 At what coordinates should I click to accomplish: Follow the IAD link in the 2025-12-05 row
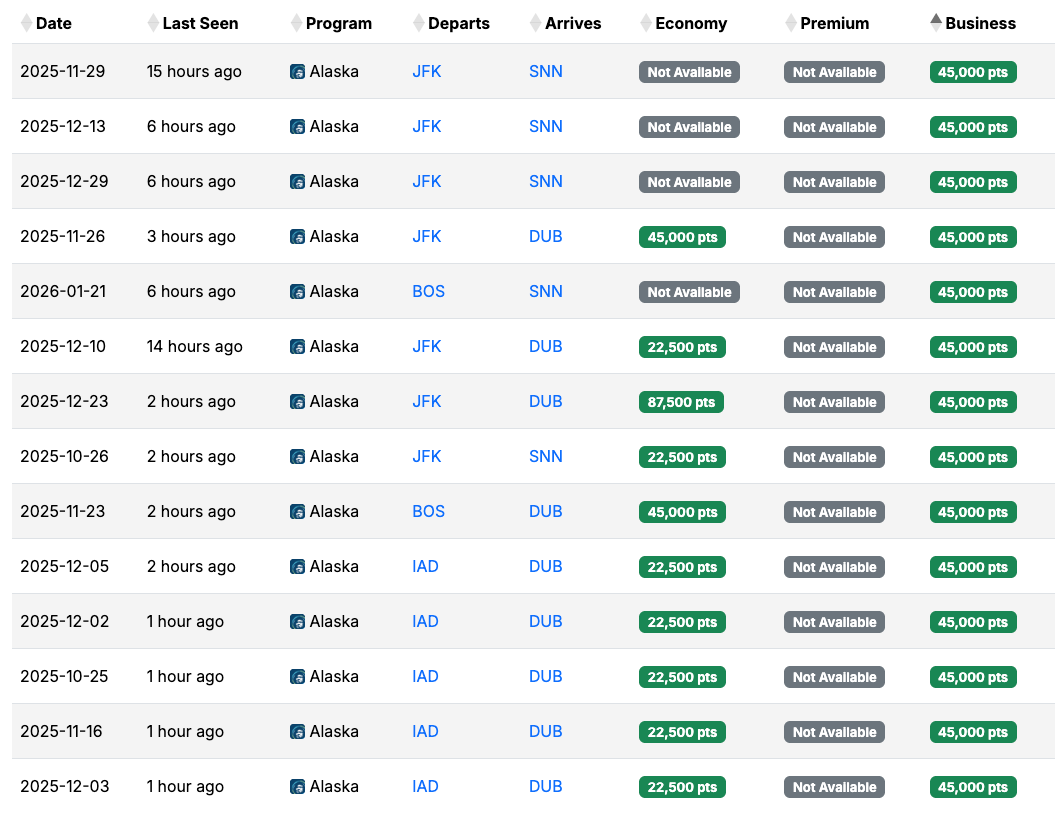pyautogui.click(x=425, y=567)
